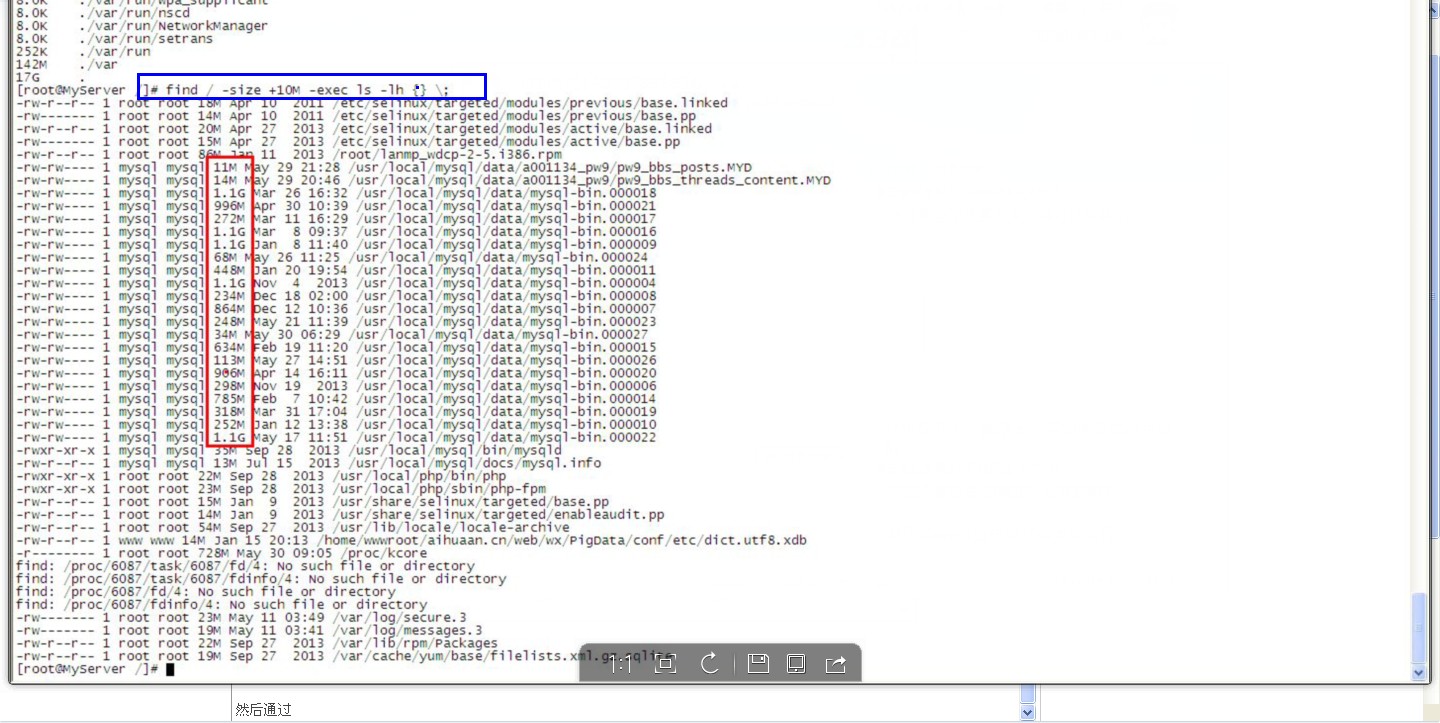Click the blue-boxed find command text
This screenshot has width=1440, height=723.
[x=310, y=89]
